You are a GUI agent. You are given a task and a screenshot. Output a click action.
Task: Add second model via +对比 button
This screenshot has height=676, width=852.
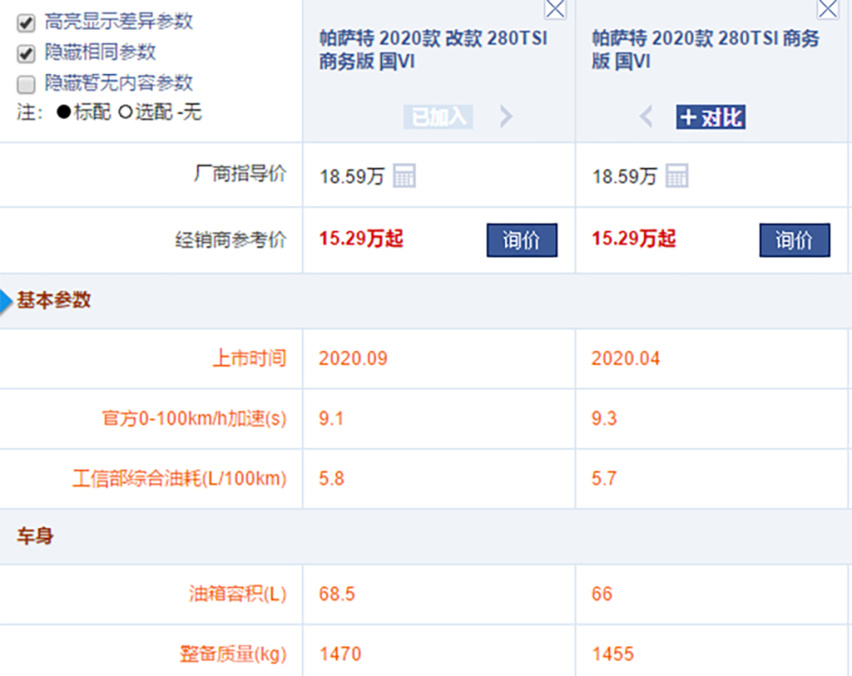[711, 117]
